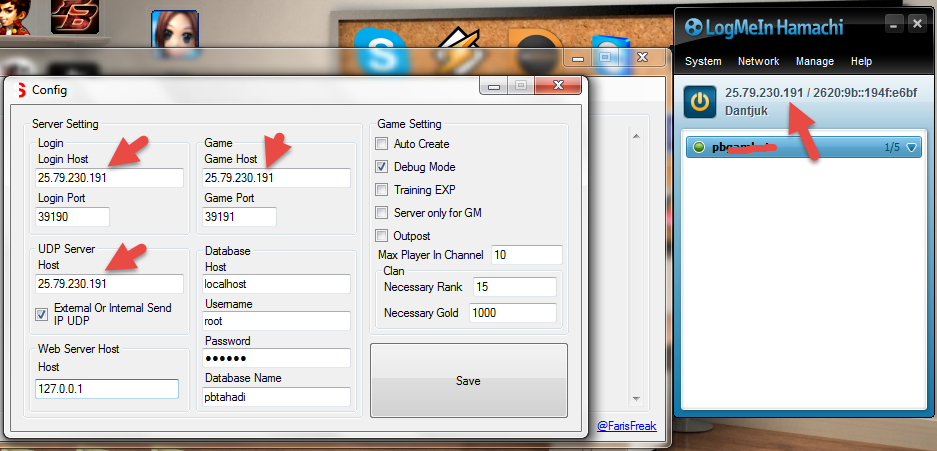Click the Save button

(x=468, y=381)
